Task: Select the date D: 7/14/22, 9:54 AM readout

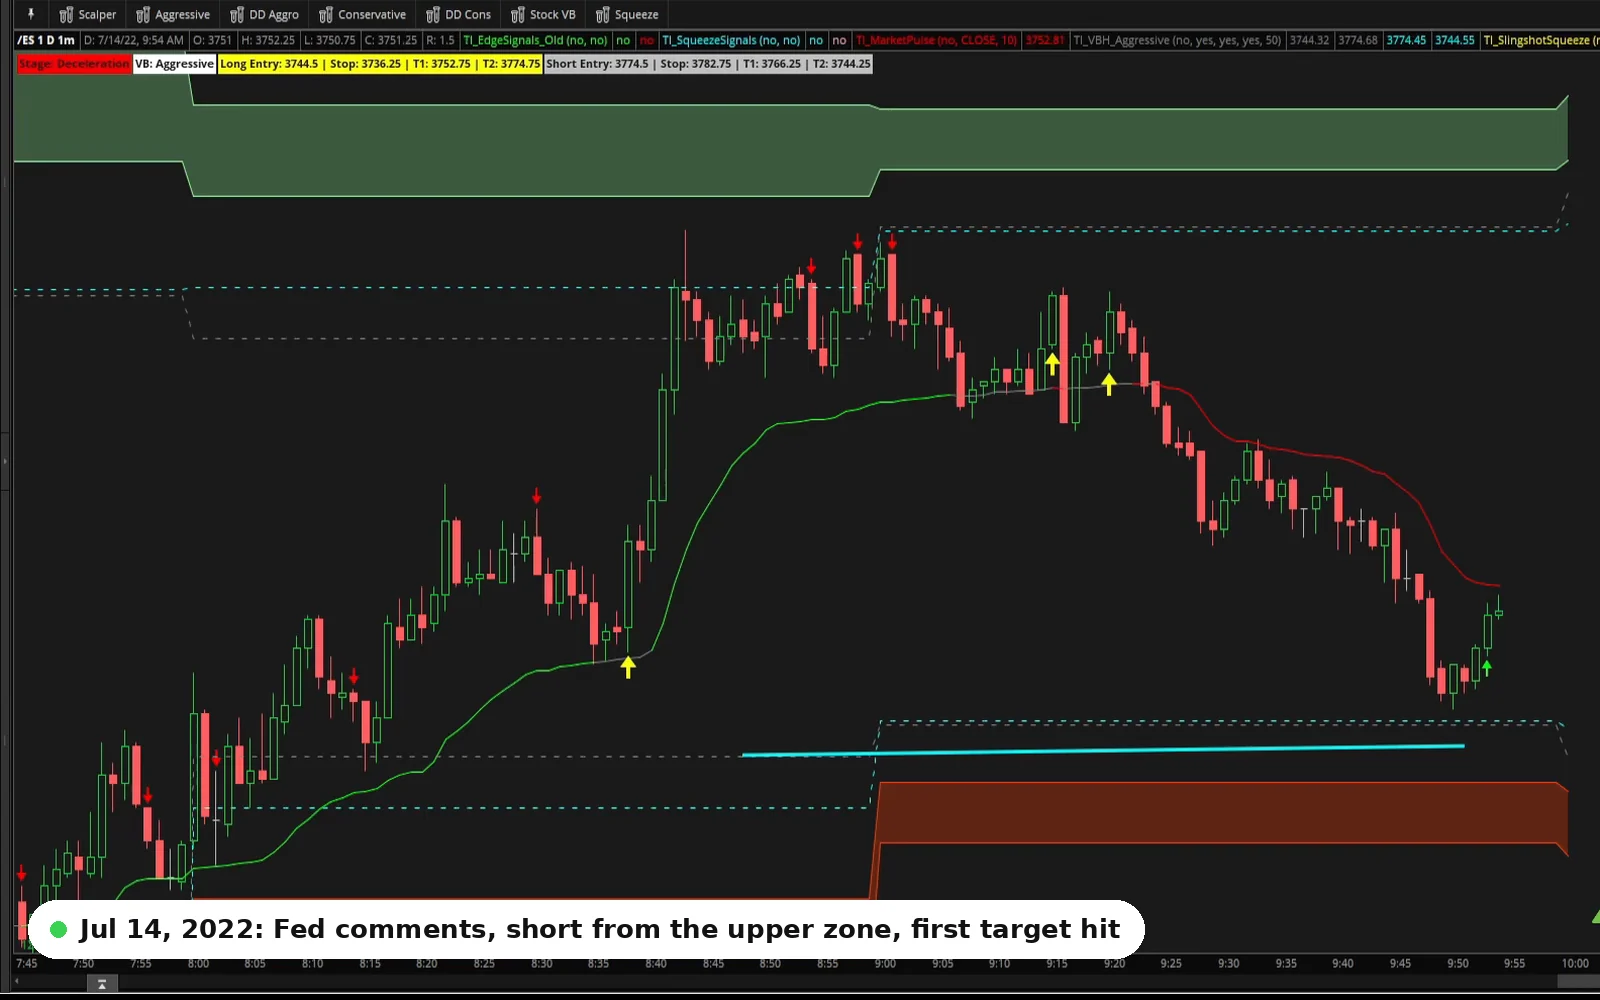Action: [x=134, y=40]
